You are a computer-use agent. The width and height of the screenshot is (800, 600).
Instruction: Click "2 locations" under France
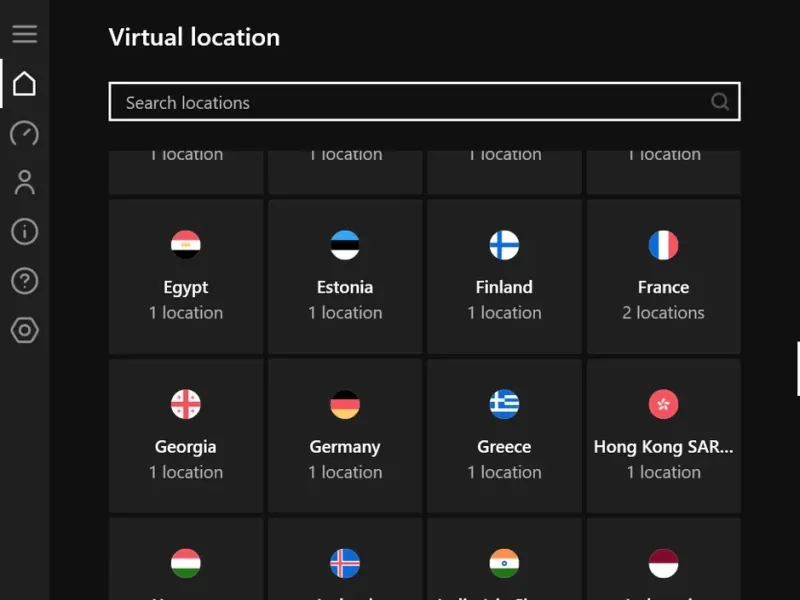click(x=663, y=313)
